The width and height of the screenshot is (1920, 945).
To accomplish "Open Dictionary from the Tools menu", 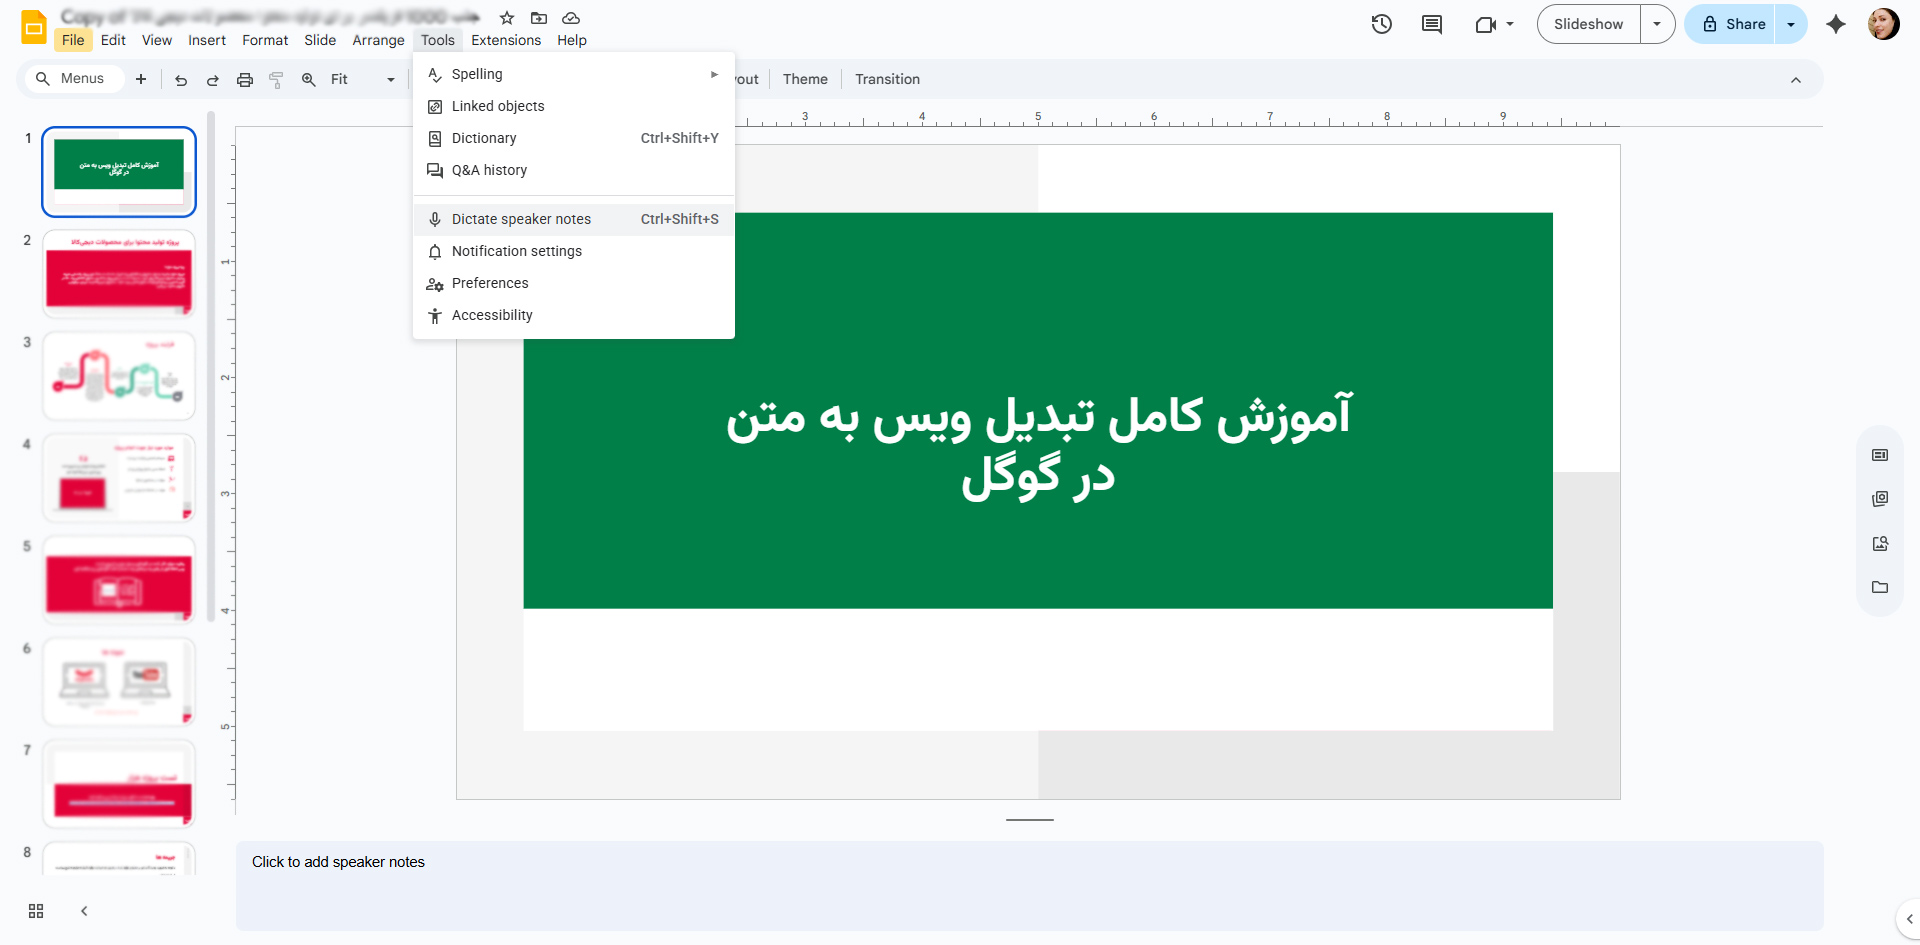I will point(484,138).
